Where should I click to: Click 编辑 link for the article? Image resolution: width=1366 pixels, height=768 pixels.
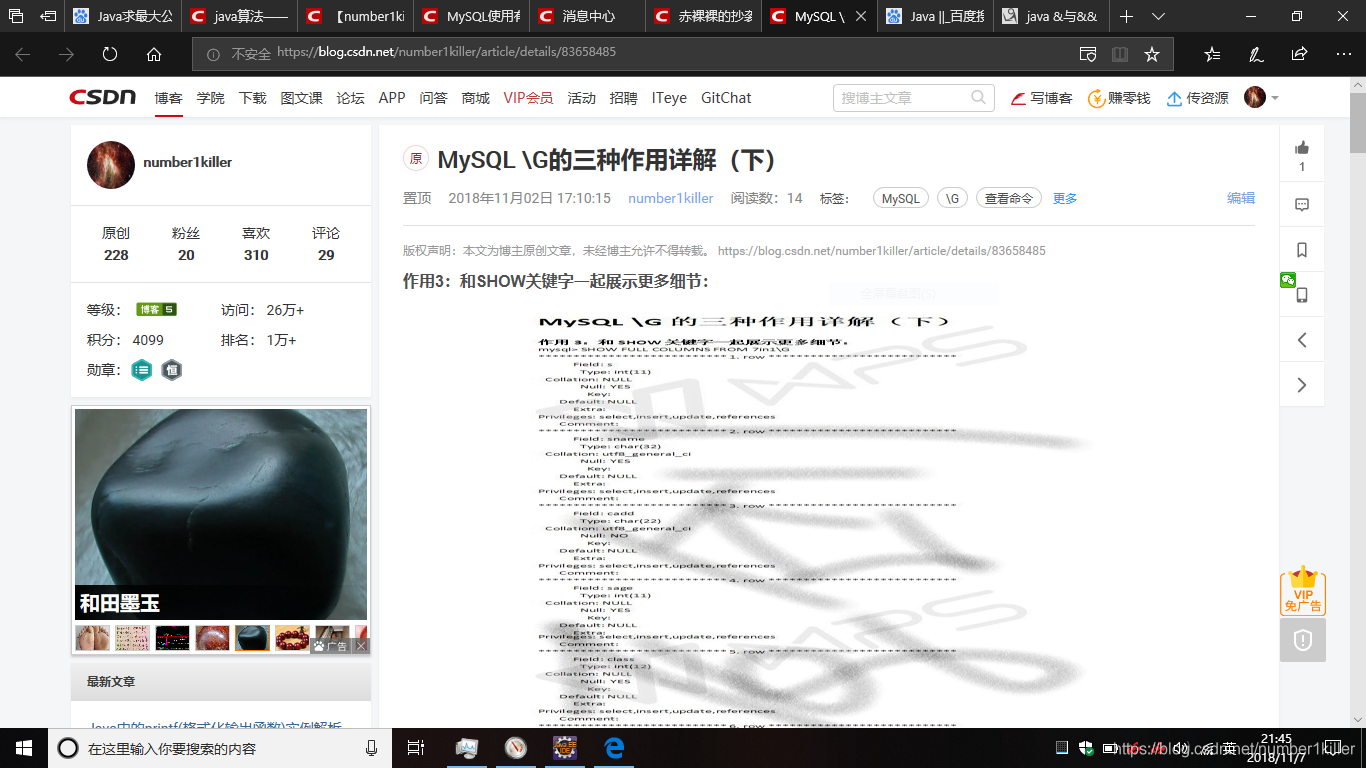[1241, 198]
